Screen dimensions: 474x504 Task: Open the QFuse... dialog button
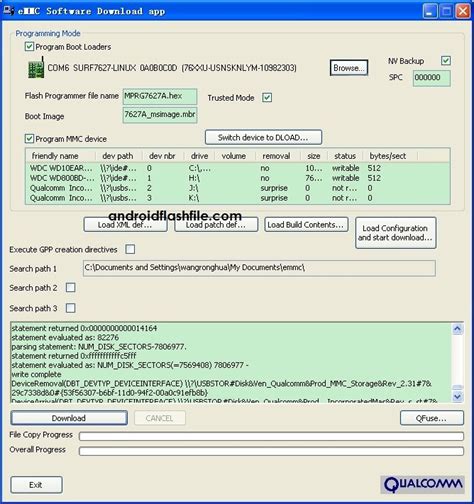(x=432, y=418)
